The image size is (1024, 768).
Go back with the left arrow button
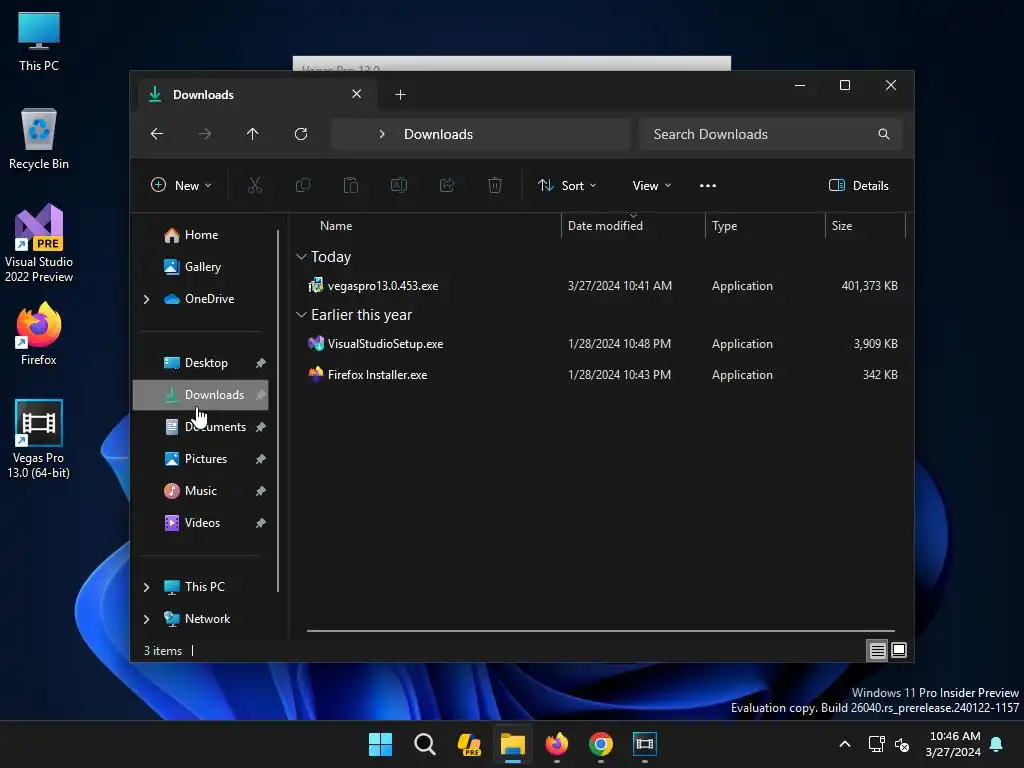click(157, 134)
